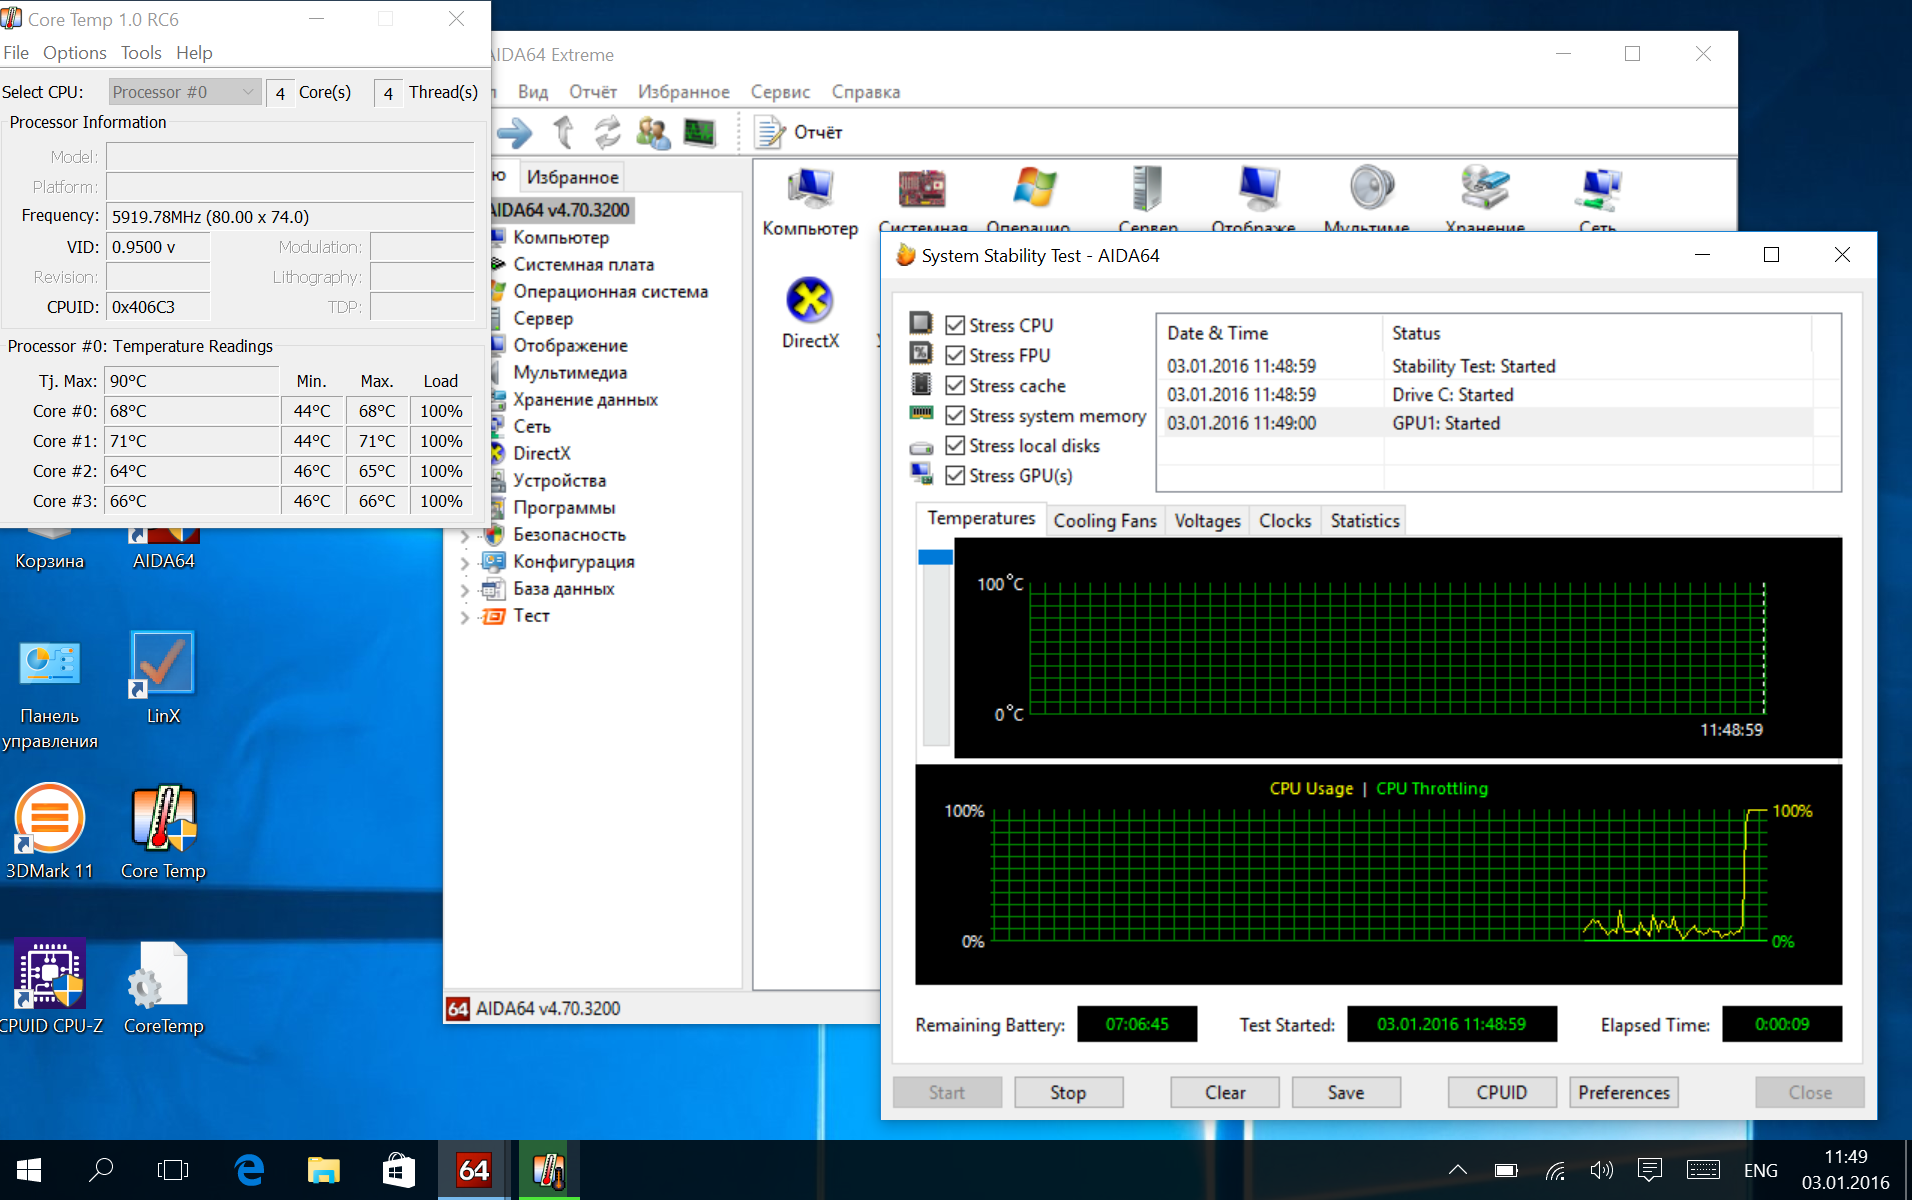Click the Stop button in Stability Test
Viewport: 1912px width, 1200px height.
click(1068, 1093)
